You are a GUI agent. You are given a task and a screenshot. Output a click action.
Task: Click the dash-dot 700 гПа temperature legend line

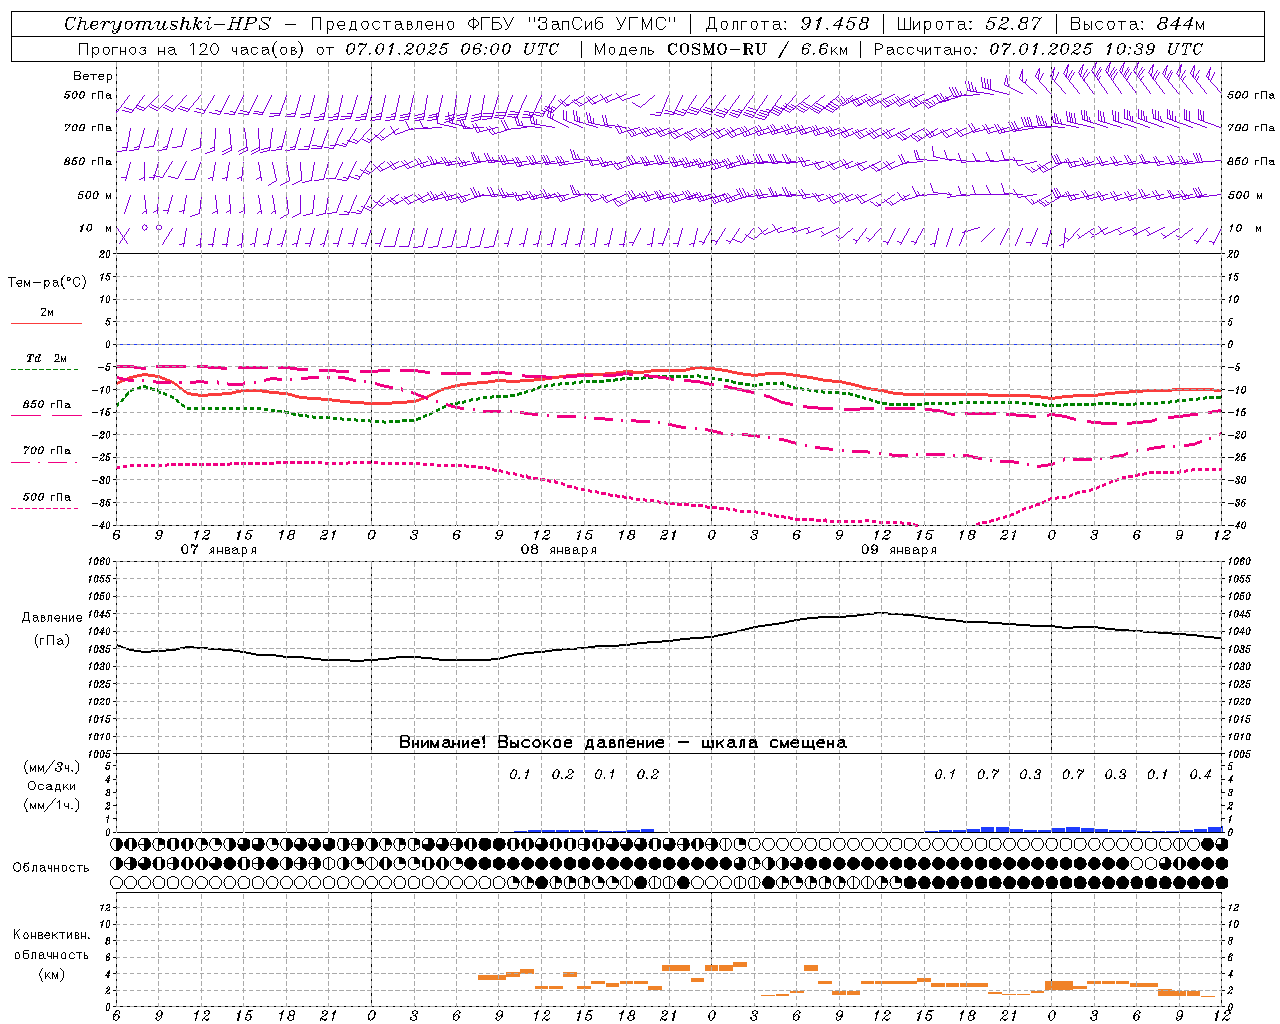click(44, 462)
